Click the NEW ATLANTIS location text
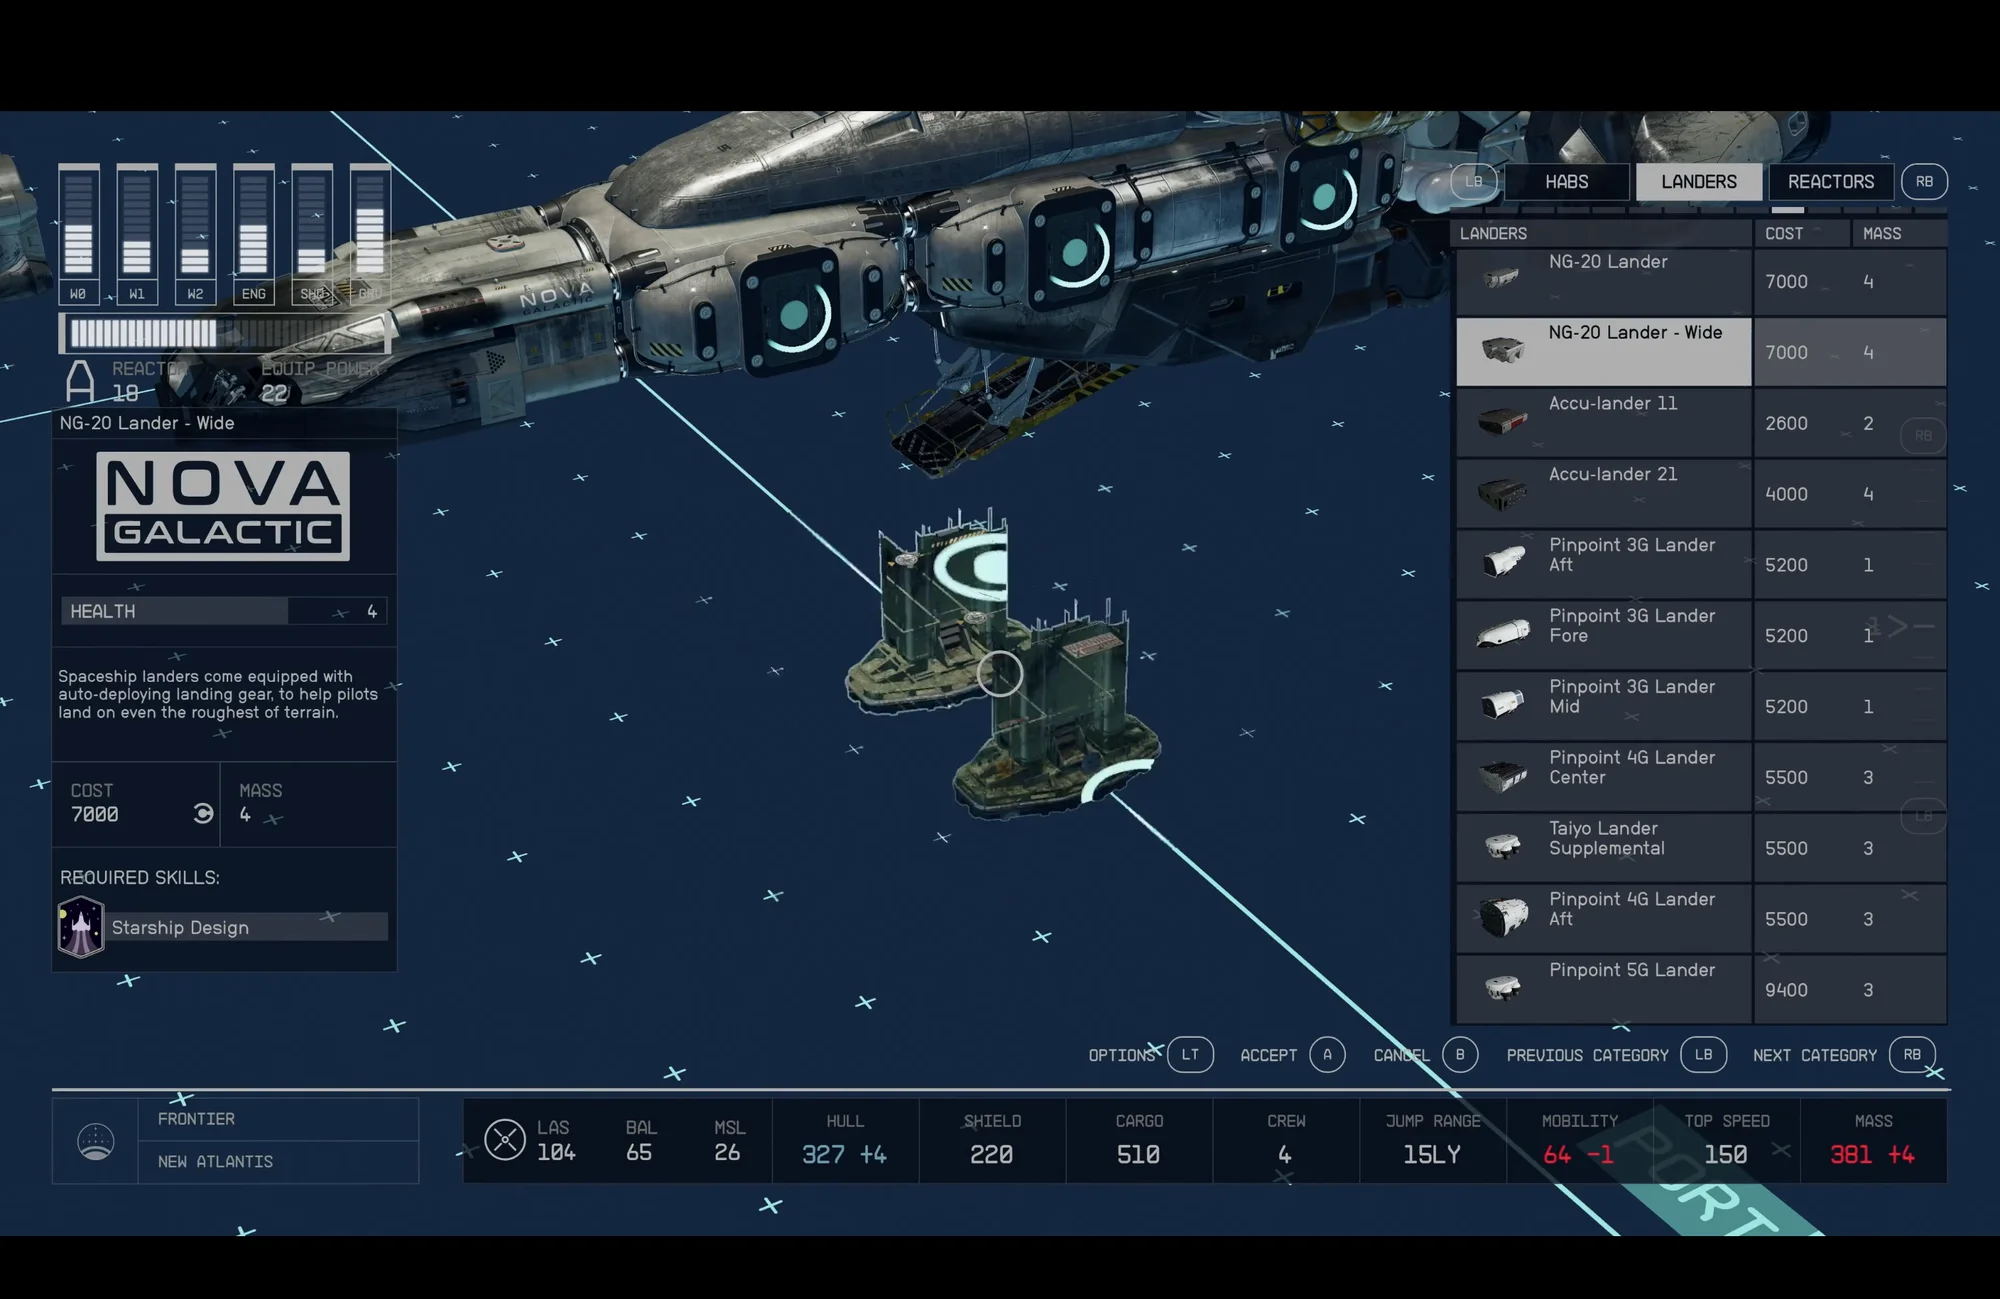2000x1299 pixels. point(215,1161)
